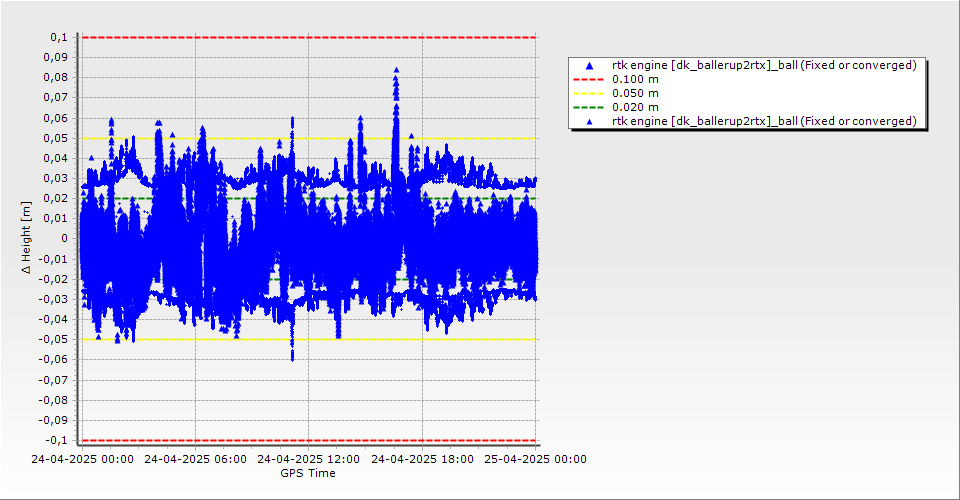Click the -0,03 y-axis tick label
This screenshot has height=500, width=960.
(54, 299)
